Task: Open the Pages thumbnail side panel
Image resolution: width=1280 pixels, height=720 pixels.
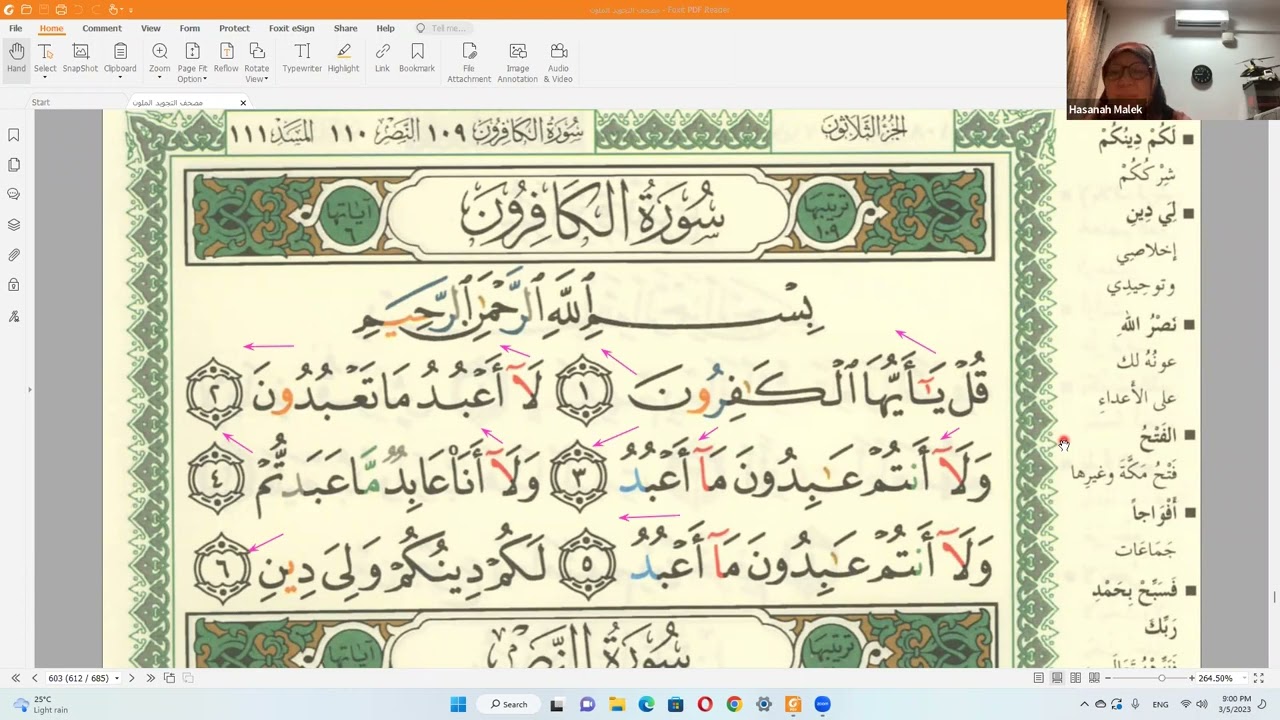Action: coord(14,165)
